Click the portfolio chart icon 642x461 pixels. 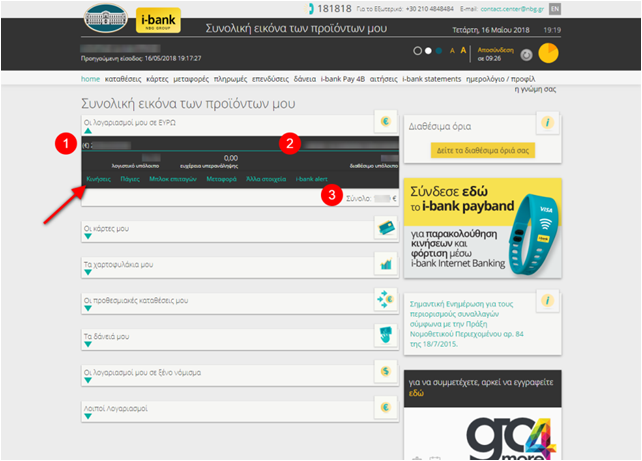coord(386,263)
